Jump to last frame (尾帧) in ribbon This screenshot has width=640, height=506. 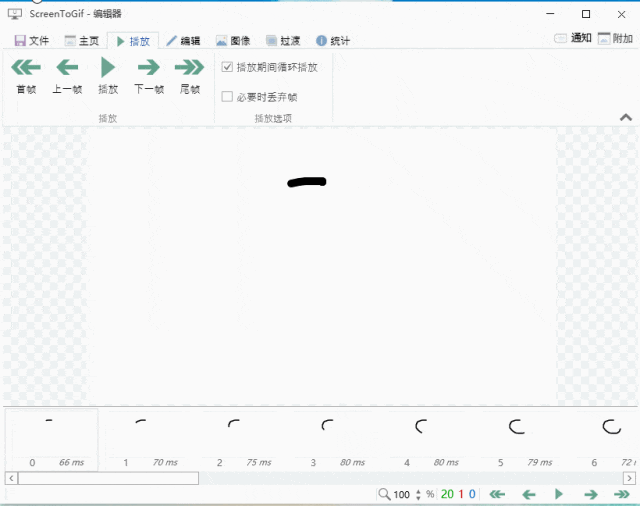[190, 76]
